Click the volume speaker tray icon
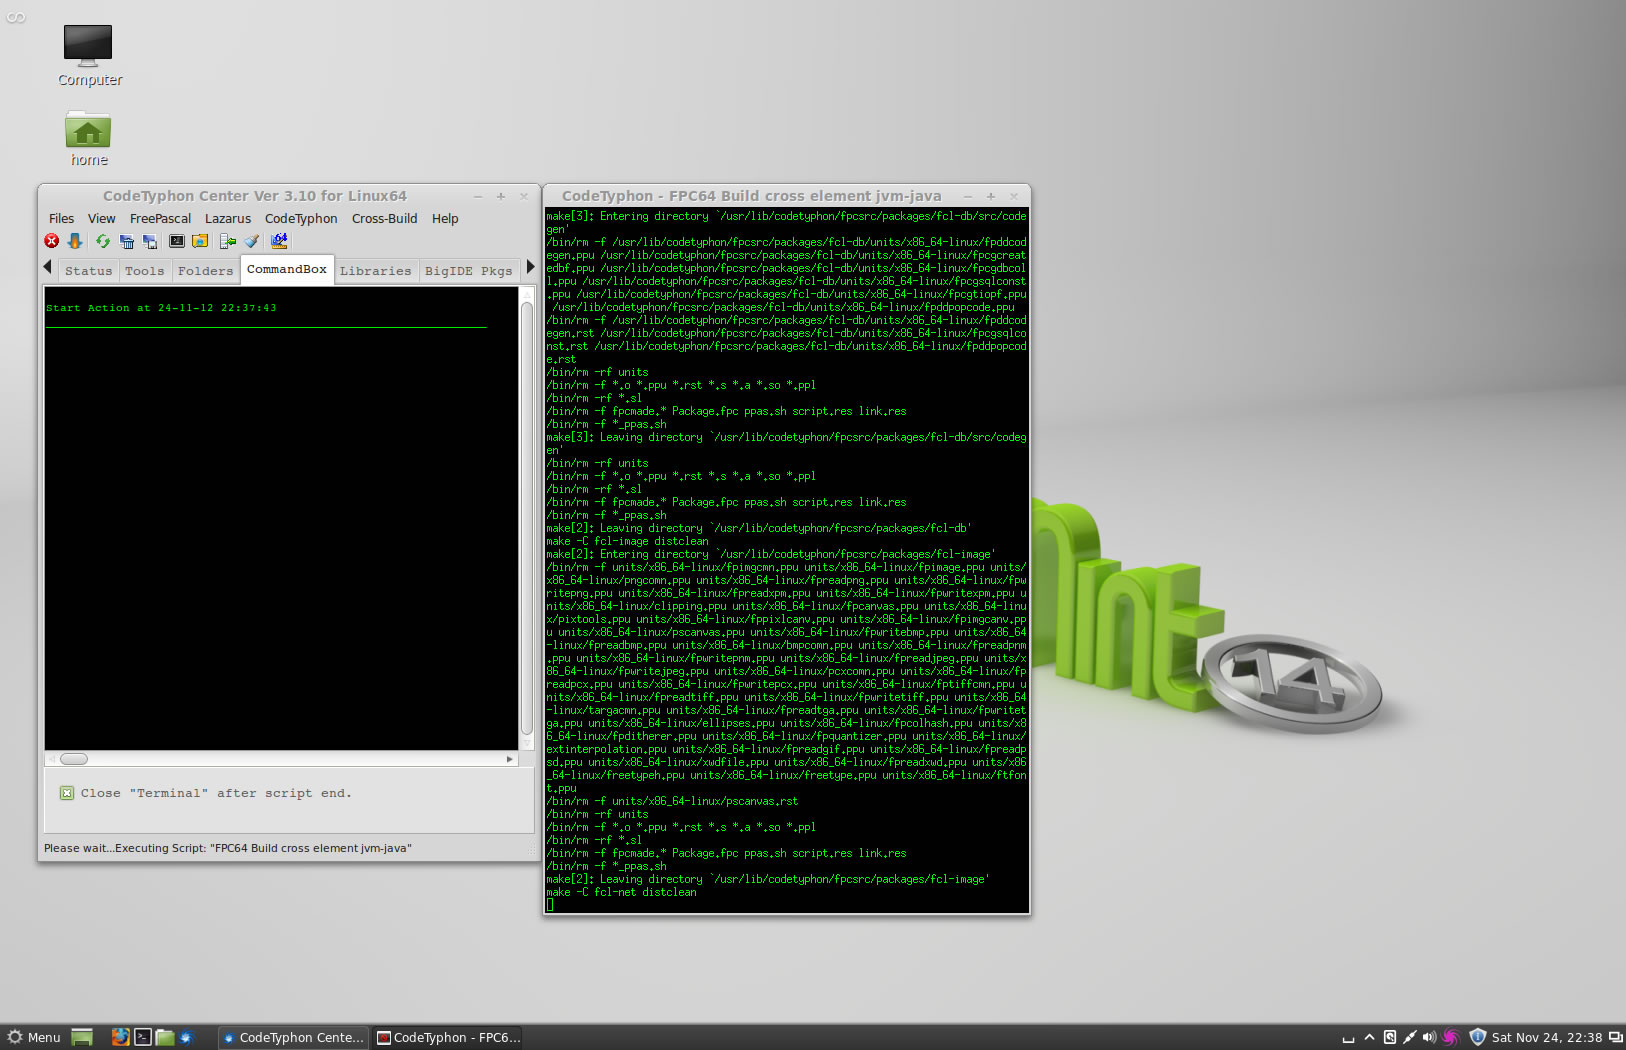The width and height of the screenshot is (1626, 1050). [x=1429, y=1037]
